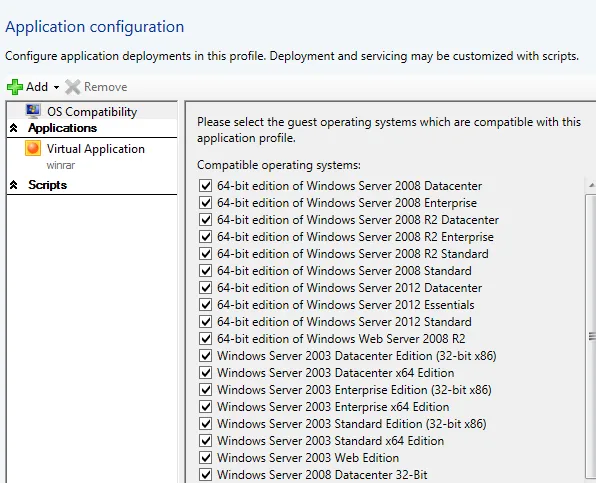Viewport: 596px width, 483px height.
Task: Click the orange Virtual Application icon
Action: [x=33, y=148]
